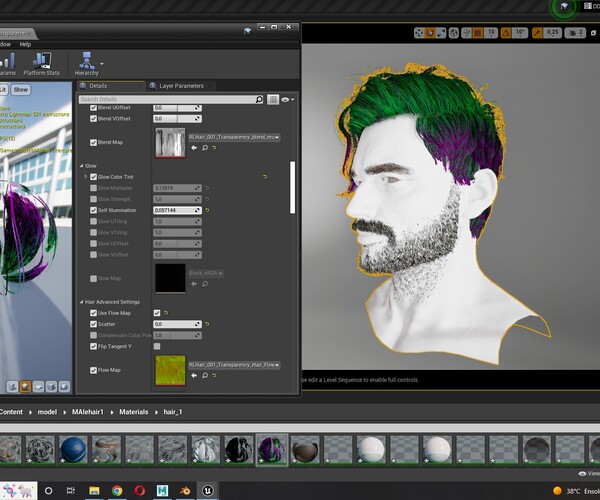Open scale snap 0.25 dropdown
The height and width of the screenshot is (500, 600).
click(x=552, y=33)
